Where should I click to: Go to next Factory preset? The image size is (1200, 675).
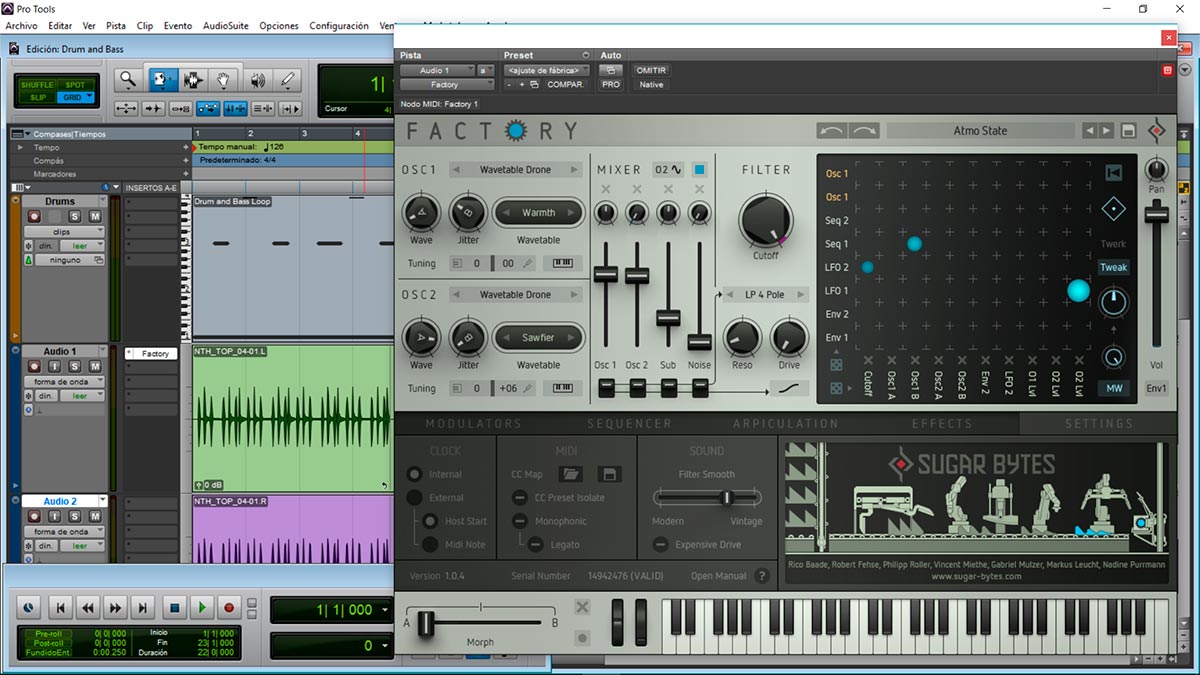click(1106, 130)
